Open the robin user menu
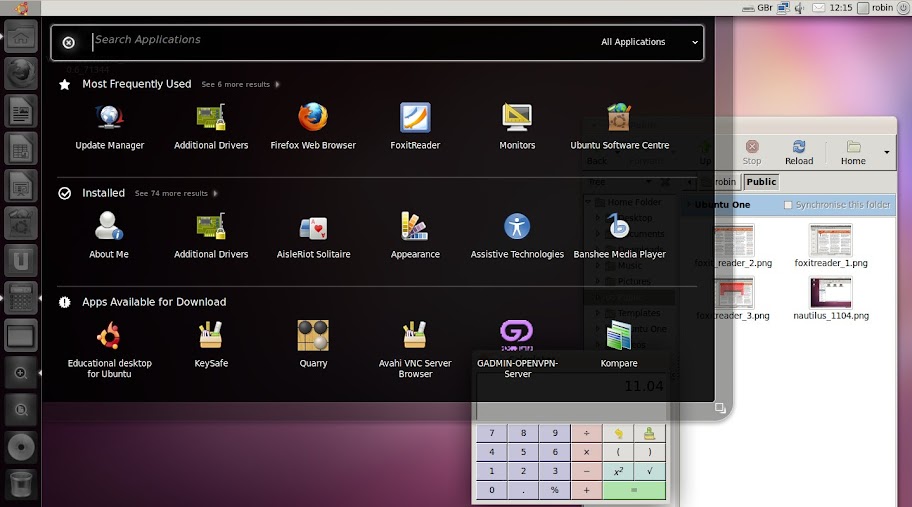 tap(875, 8)
